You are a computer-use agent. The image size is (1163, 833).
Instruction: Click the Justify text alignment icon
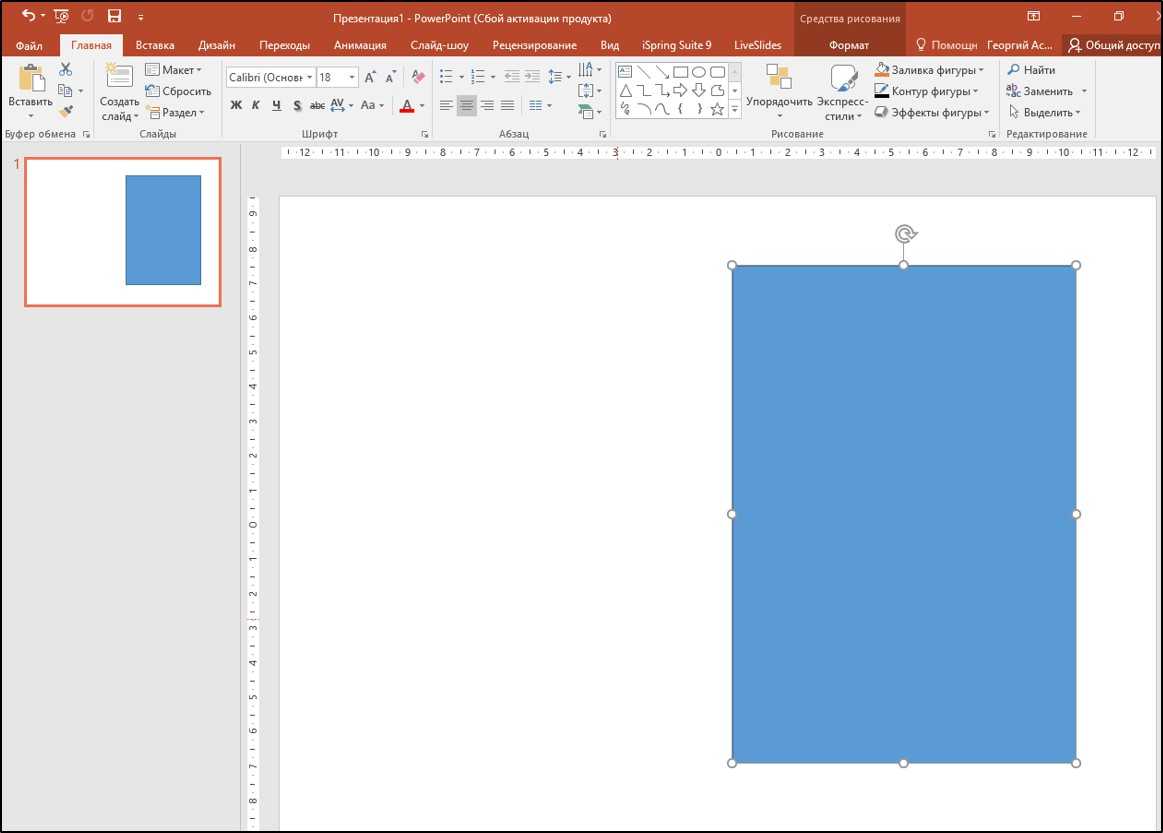tap(507, 105)
